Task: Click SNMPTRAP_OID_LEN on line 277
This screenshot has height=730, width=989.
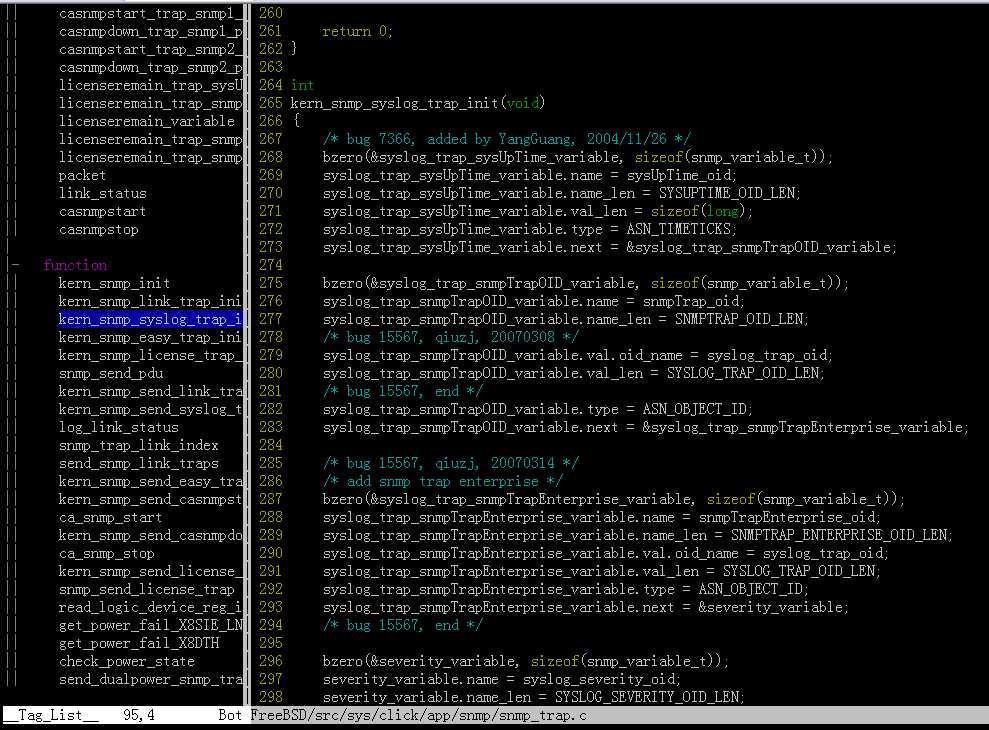Action: tap(739, 319)
